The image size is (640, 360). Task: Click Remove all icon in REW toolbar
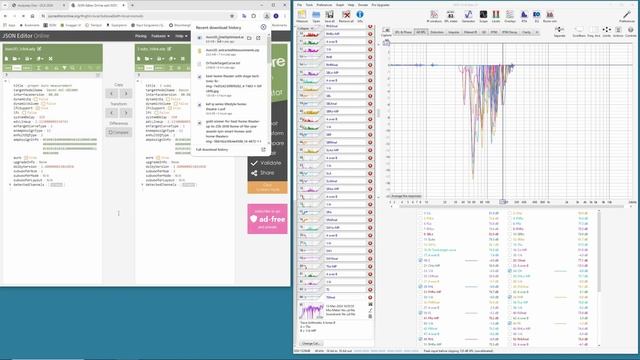[x=346, y=16]
